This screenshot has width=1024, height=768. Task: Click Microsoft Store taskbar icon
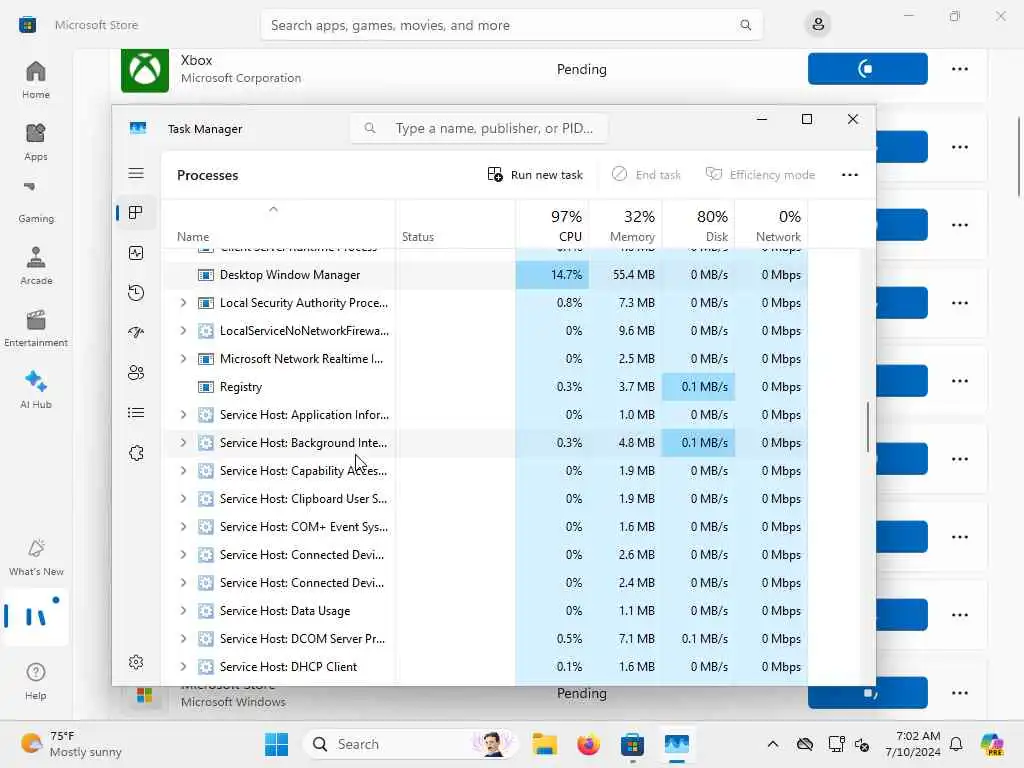click(632, 744)
